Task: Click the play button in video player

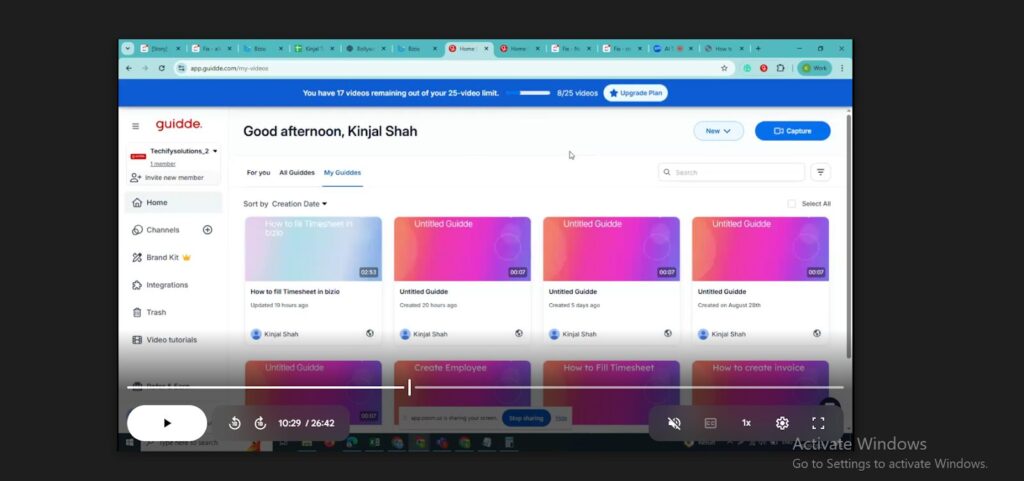Action: coord(167,423)
